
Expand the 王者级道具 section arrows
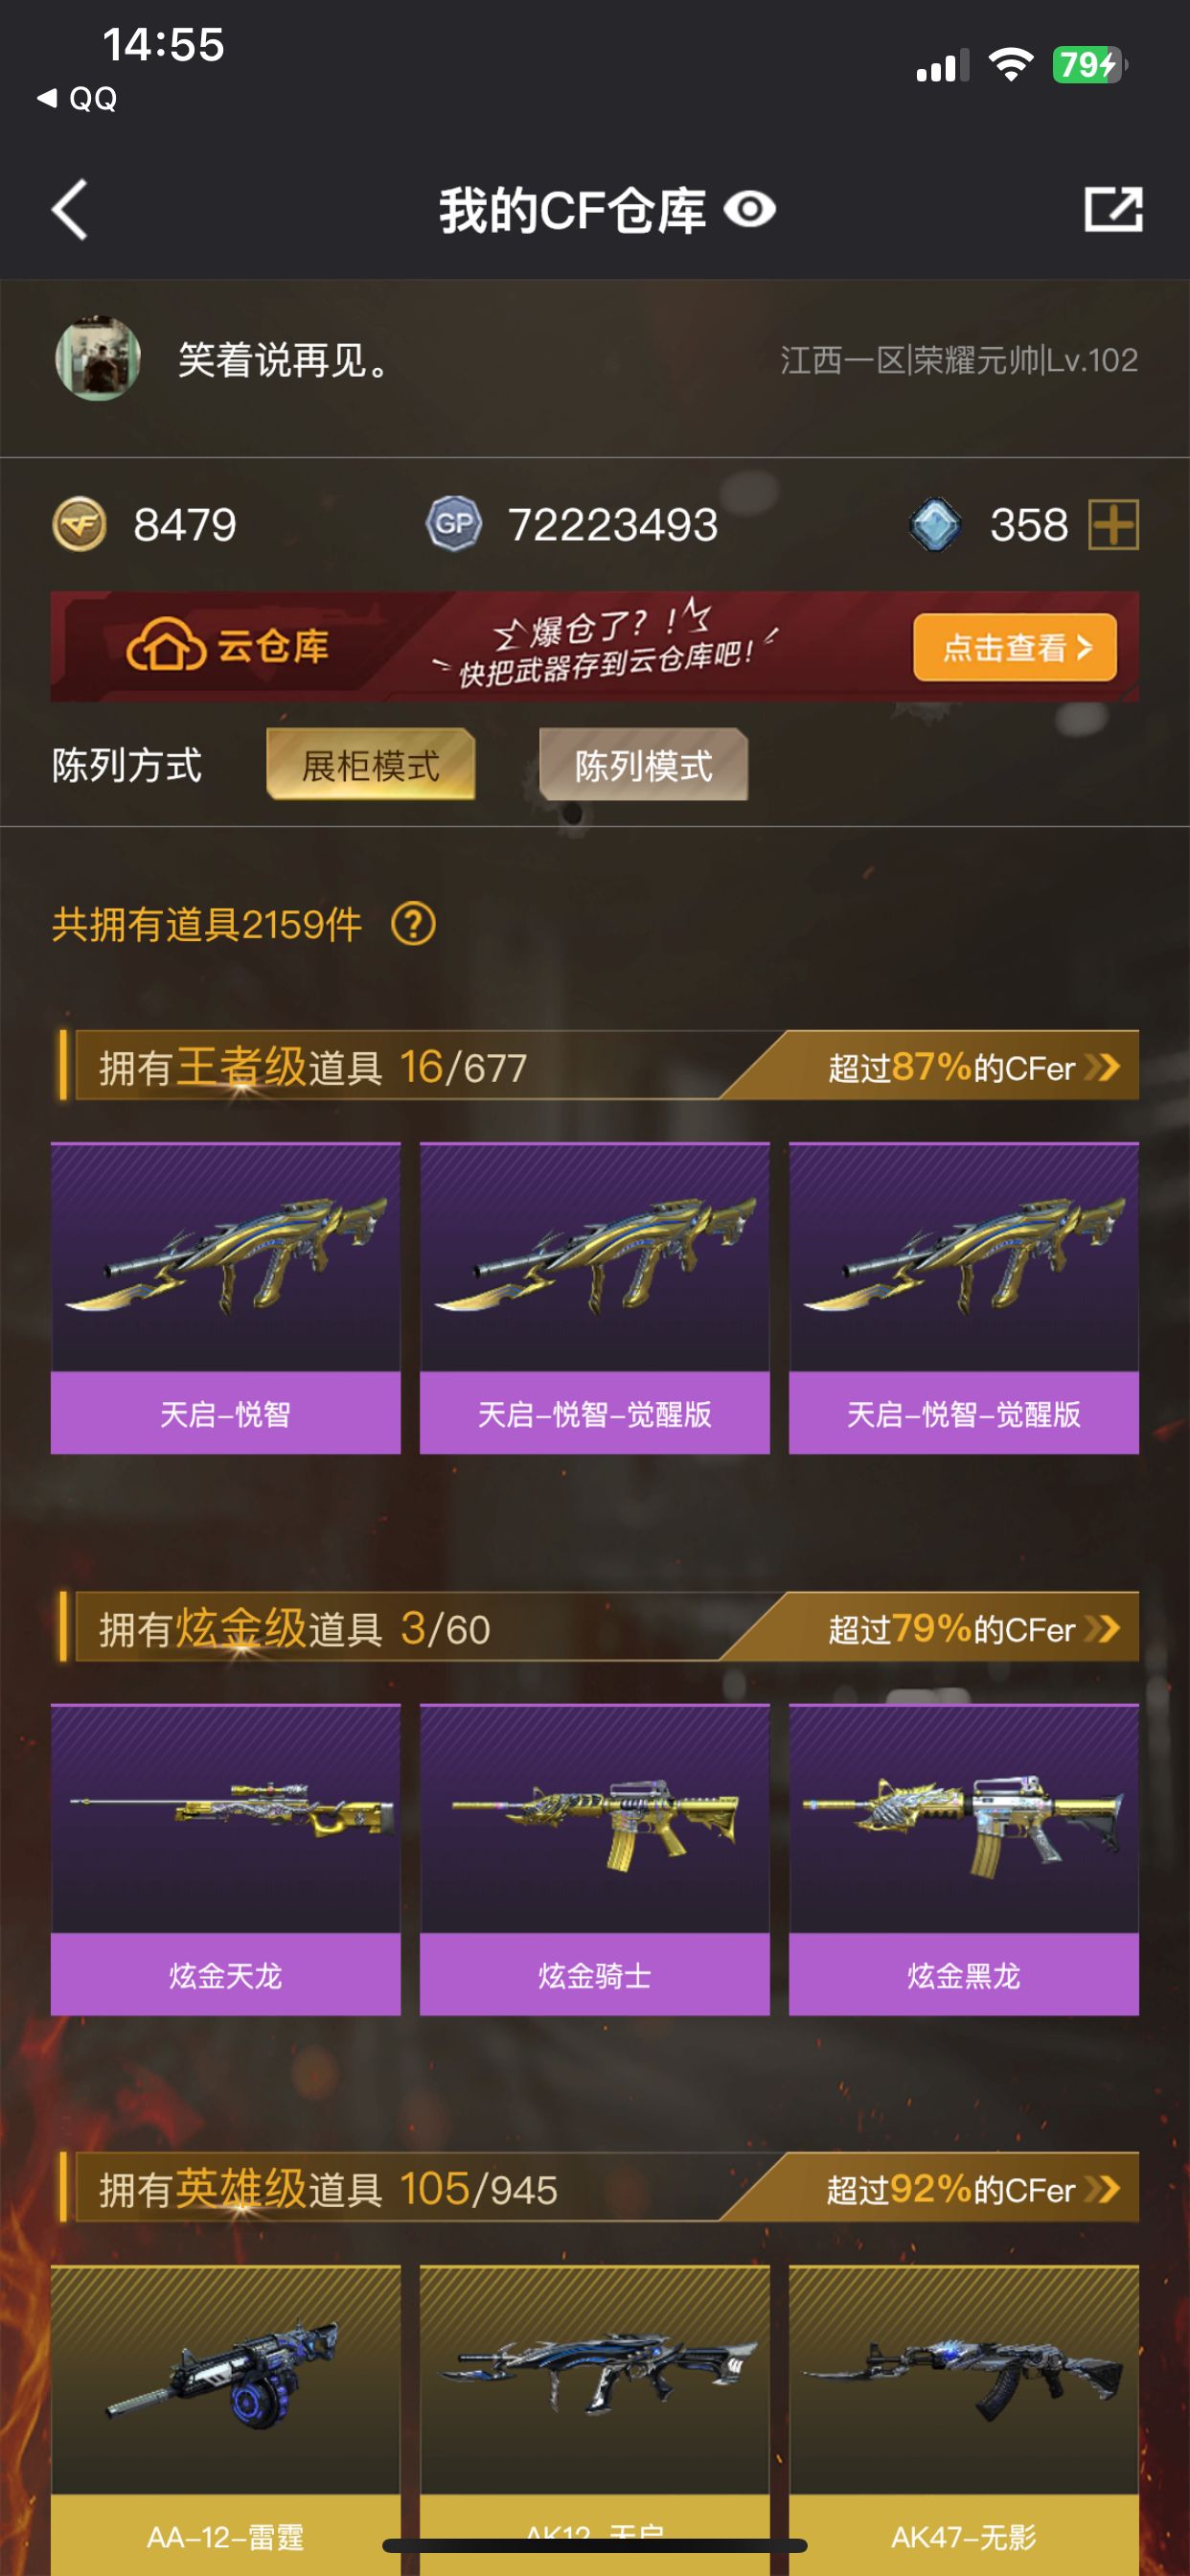tap(1102, 1067)
